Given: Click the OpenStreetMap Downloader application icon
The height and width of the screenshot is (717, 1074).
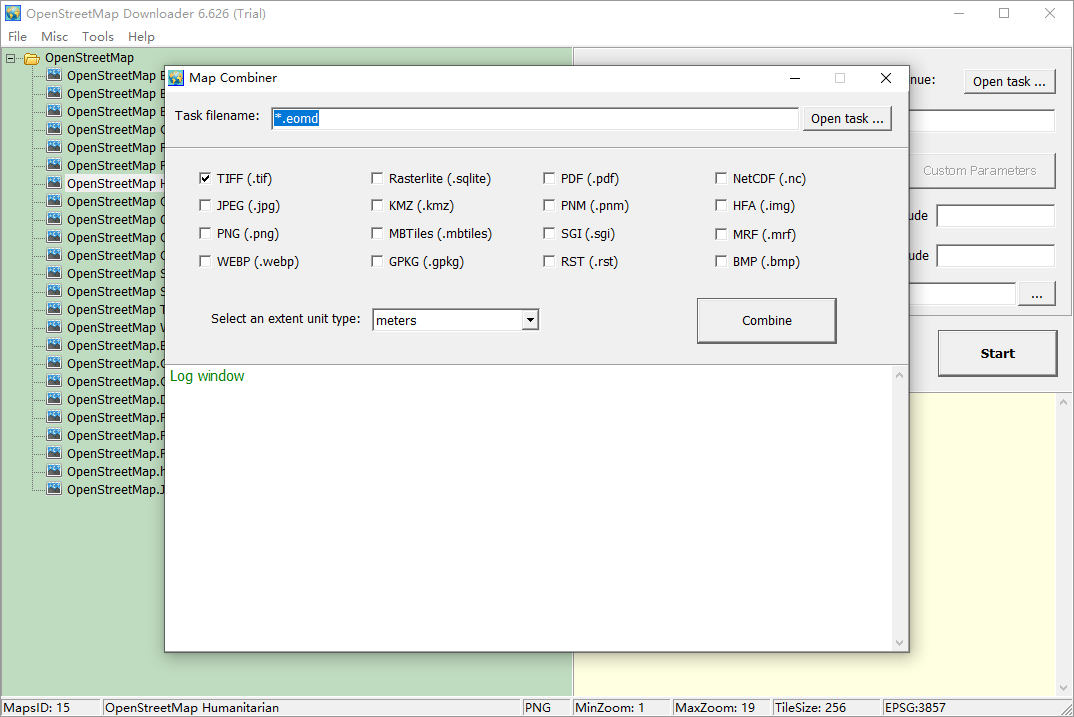Looking at the screenshot, I should pyautogui.click(x=13, y=13).
